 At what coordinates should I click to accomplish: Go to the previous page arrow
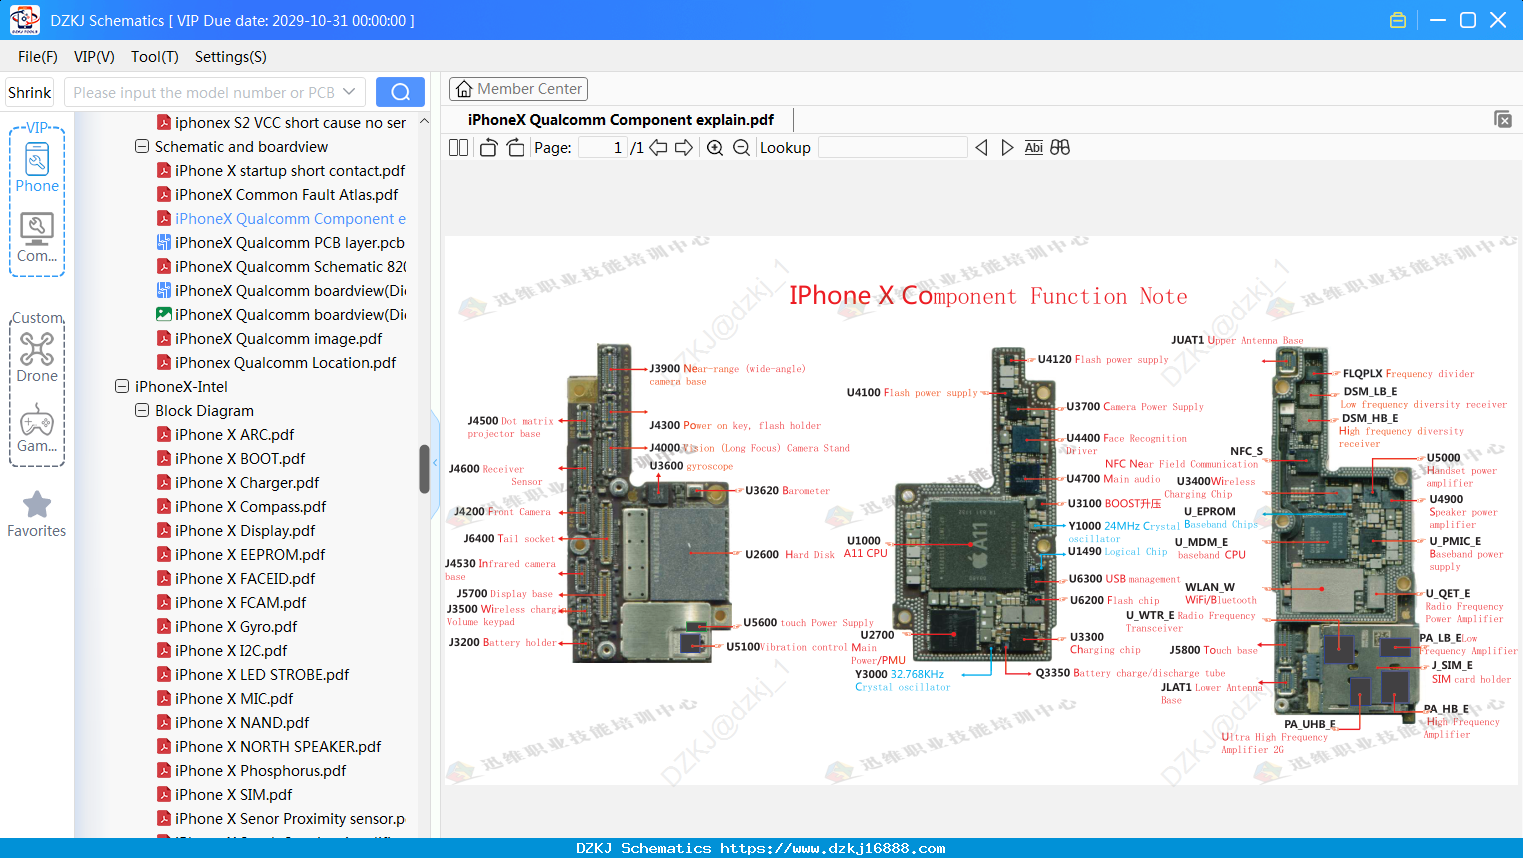658,148
